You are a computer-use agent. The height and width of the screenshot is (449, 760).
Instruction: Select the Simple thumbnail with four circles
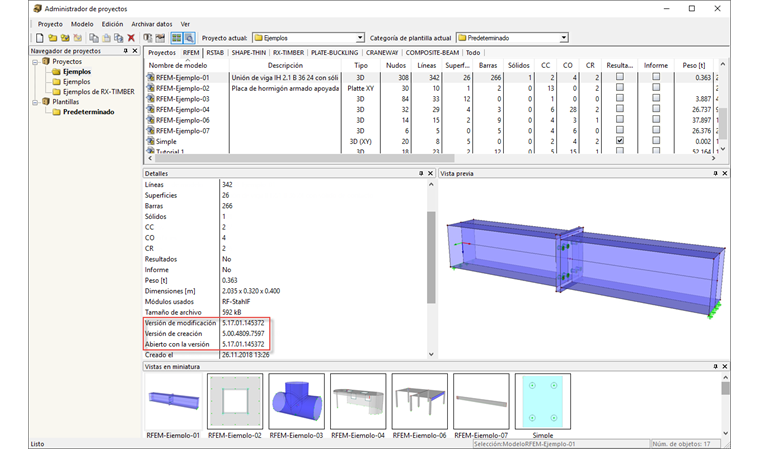[x=542, y=401]
